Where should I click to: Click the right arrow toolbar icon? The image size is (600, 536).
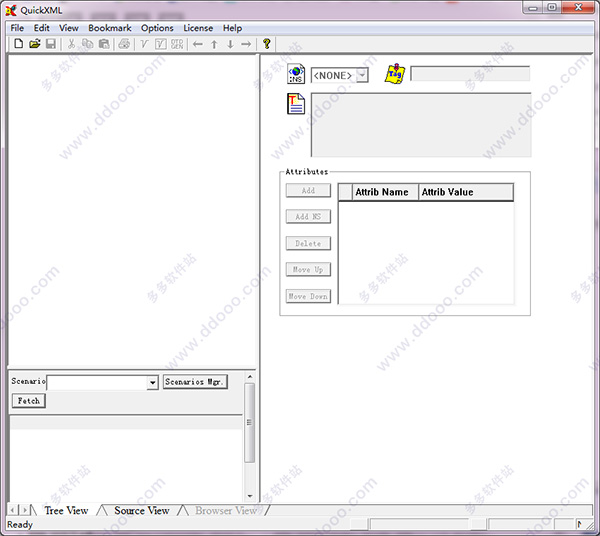click(246, 44)
